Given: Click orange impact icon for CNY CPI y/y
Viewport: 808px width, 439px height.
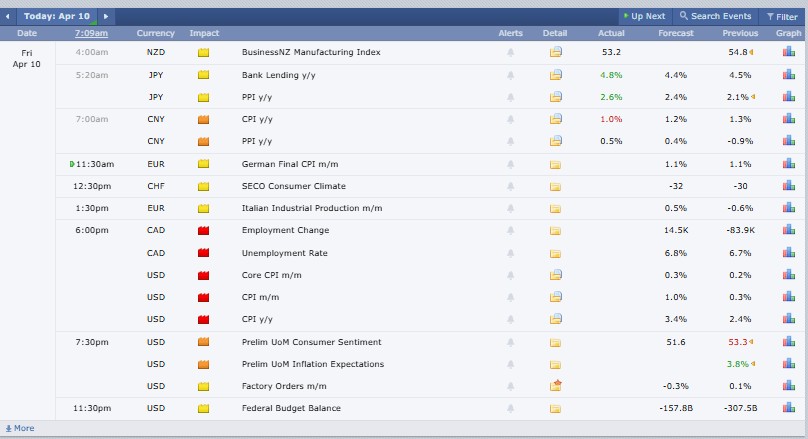Looking at the screenshot, I should pos(204,120).
